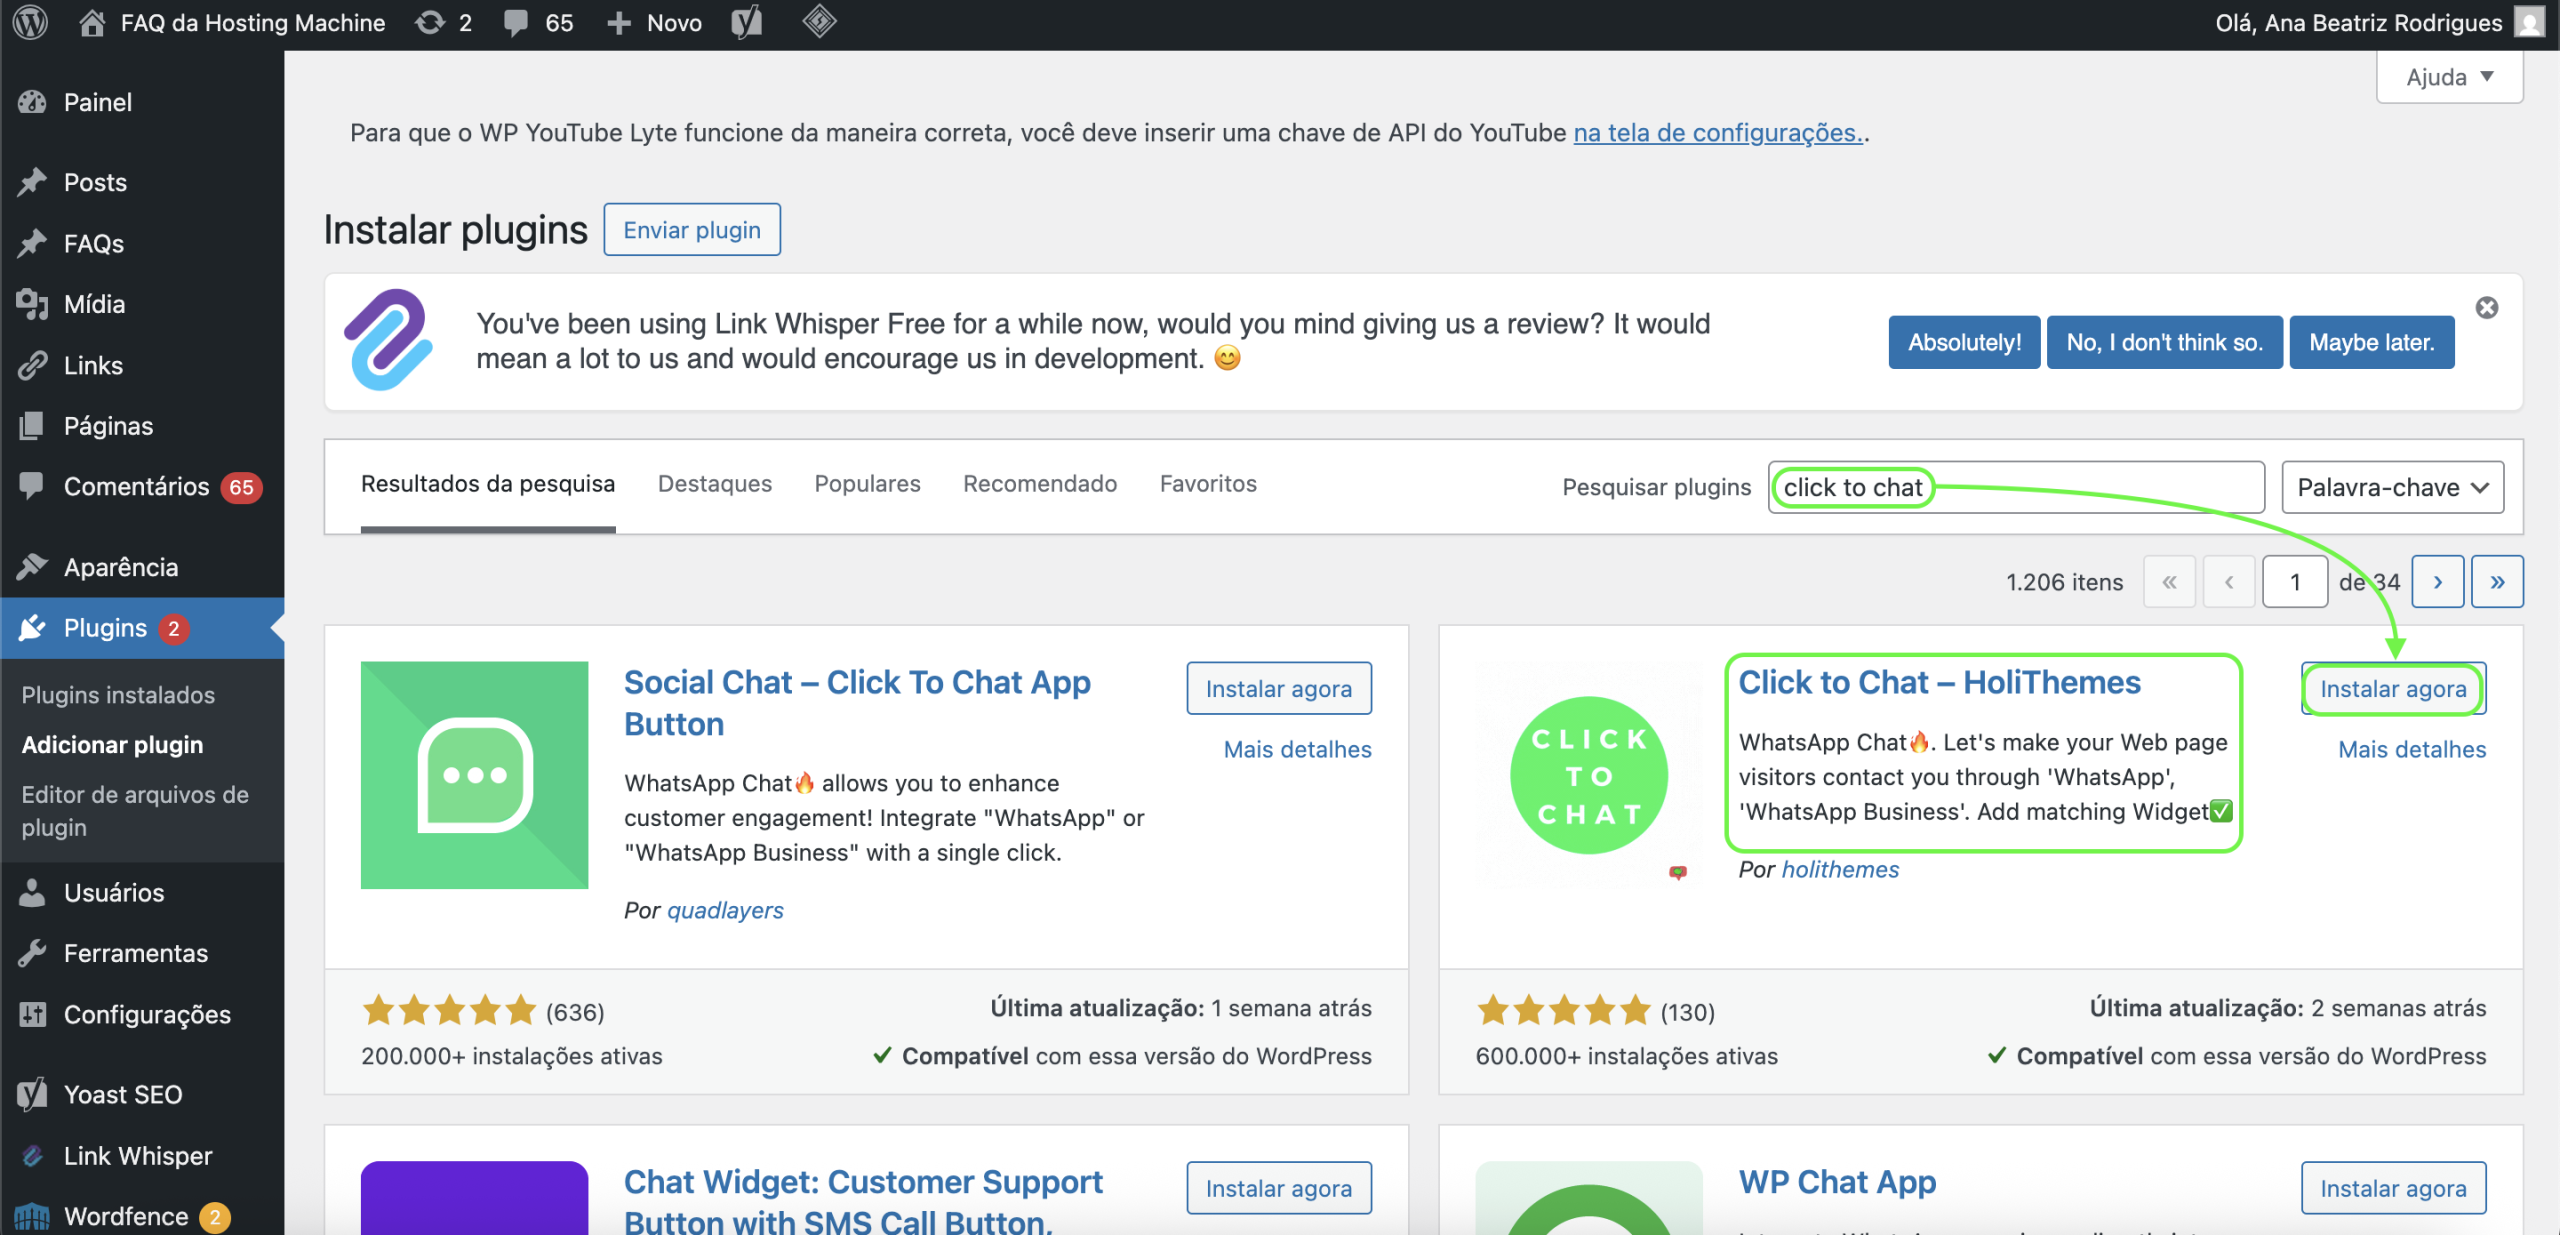The height and width of the screenshot is (1235, 2560).
Task: Open Mais detalhes for Social Chat
Action: (x=1297, y=750)
